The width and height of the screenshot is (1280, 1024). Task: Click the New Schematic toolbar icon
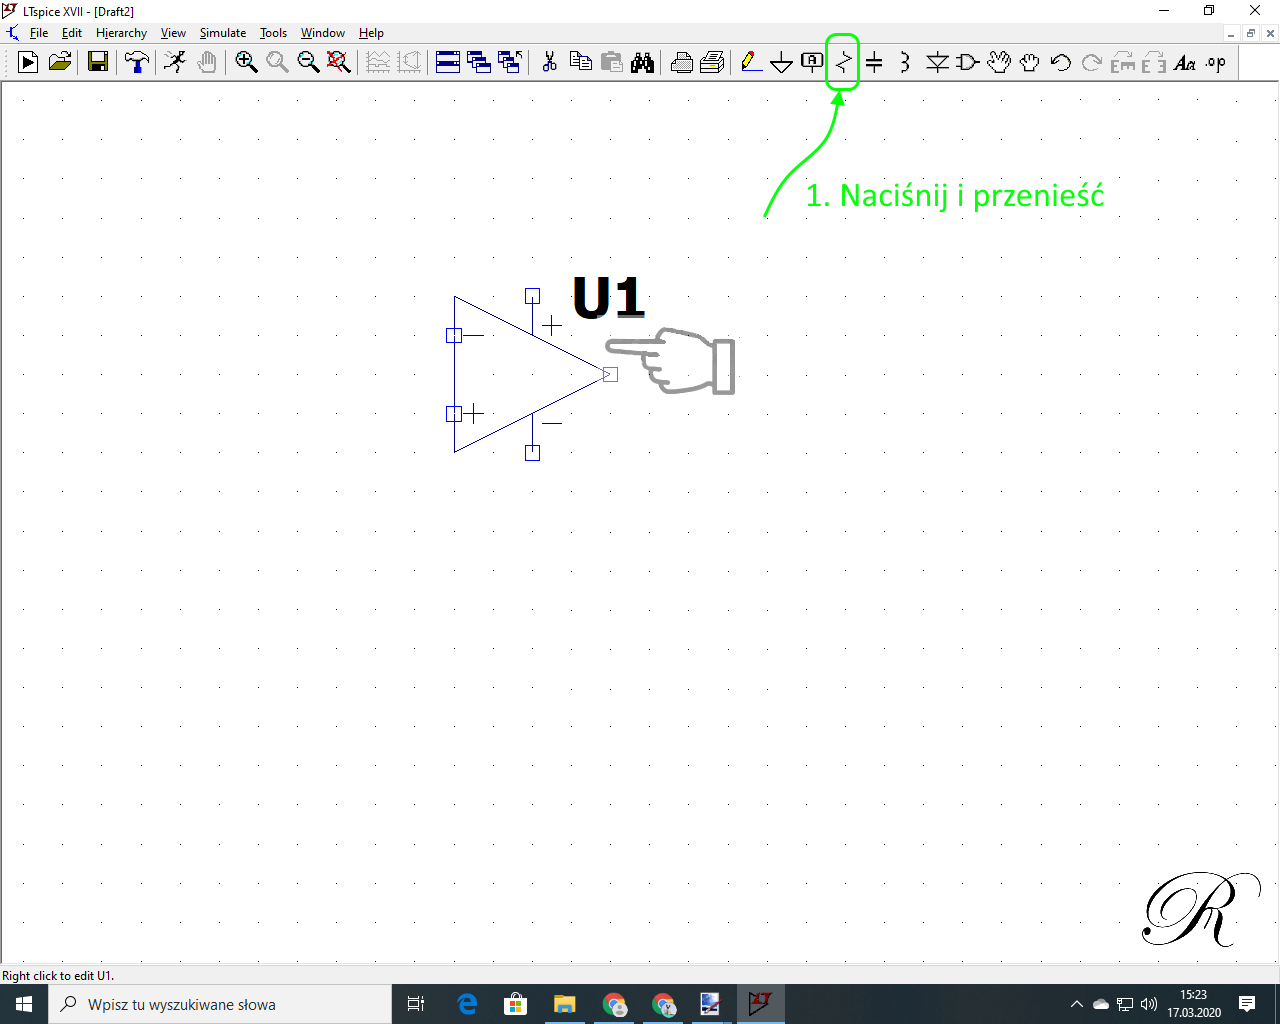point(28,63)
